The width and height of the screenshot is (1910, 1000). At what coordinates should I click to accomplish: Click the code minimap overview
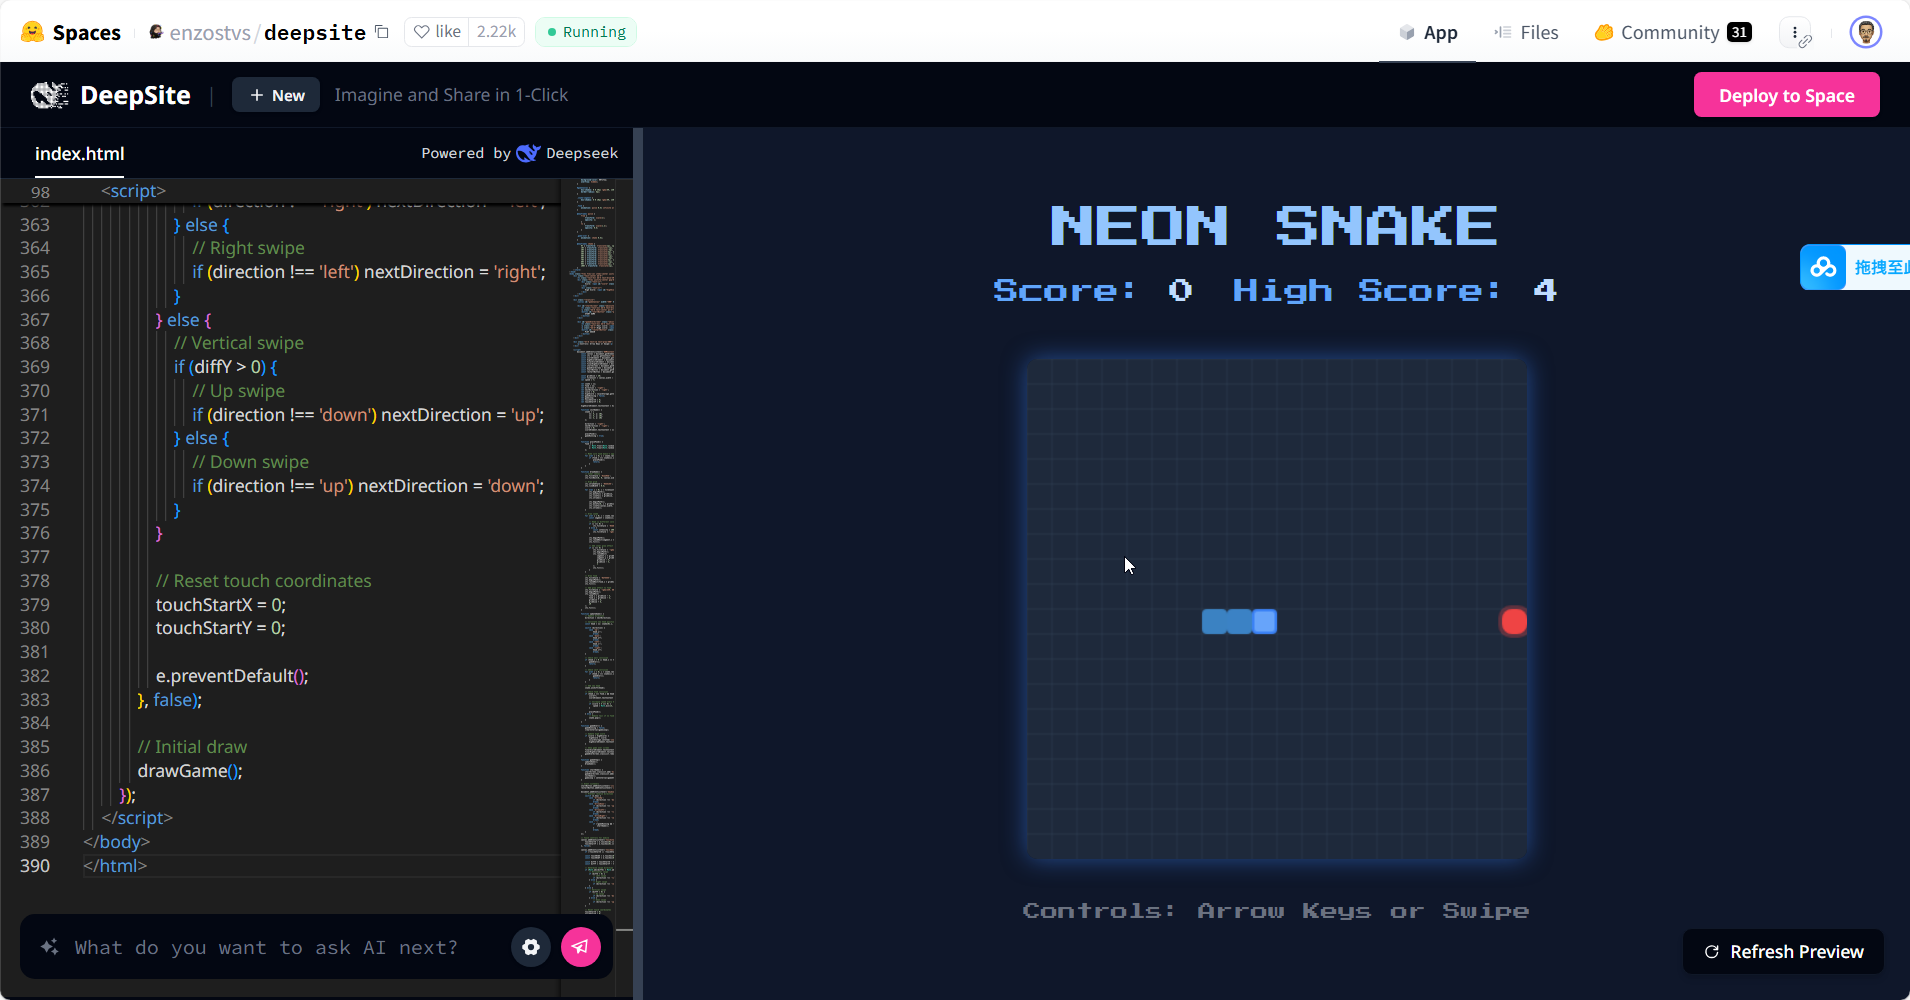(596, 545)
